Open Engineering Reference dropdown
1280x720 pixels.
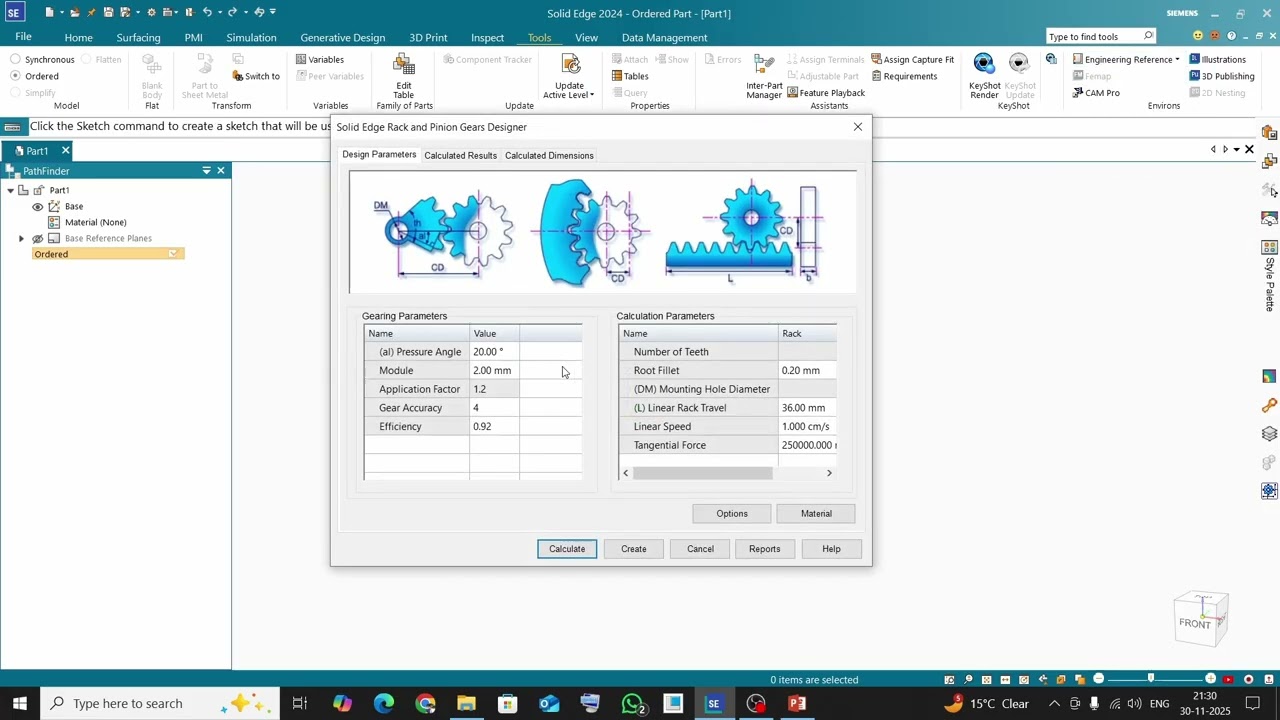click(x=1126, y=59)
